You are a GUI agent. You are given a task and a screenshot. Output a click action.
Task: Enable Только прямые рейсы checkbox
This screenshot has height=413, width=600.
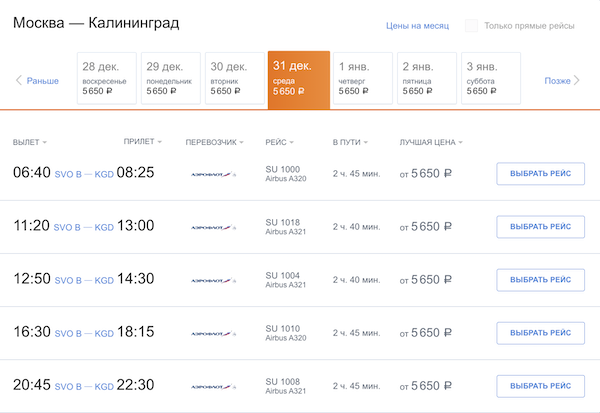point(472,25)
